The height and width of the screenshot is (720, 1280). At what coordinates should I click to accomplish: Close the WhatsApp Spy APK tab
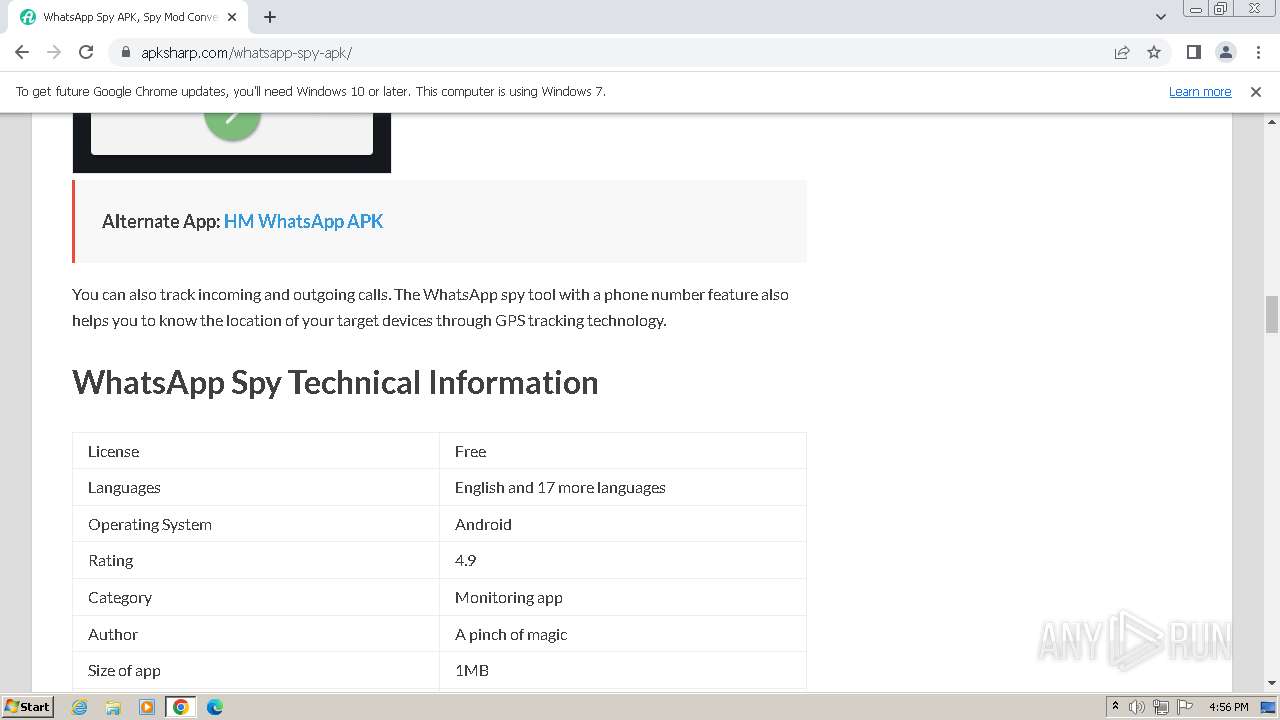point(232,17)
